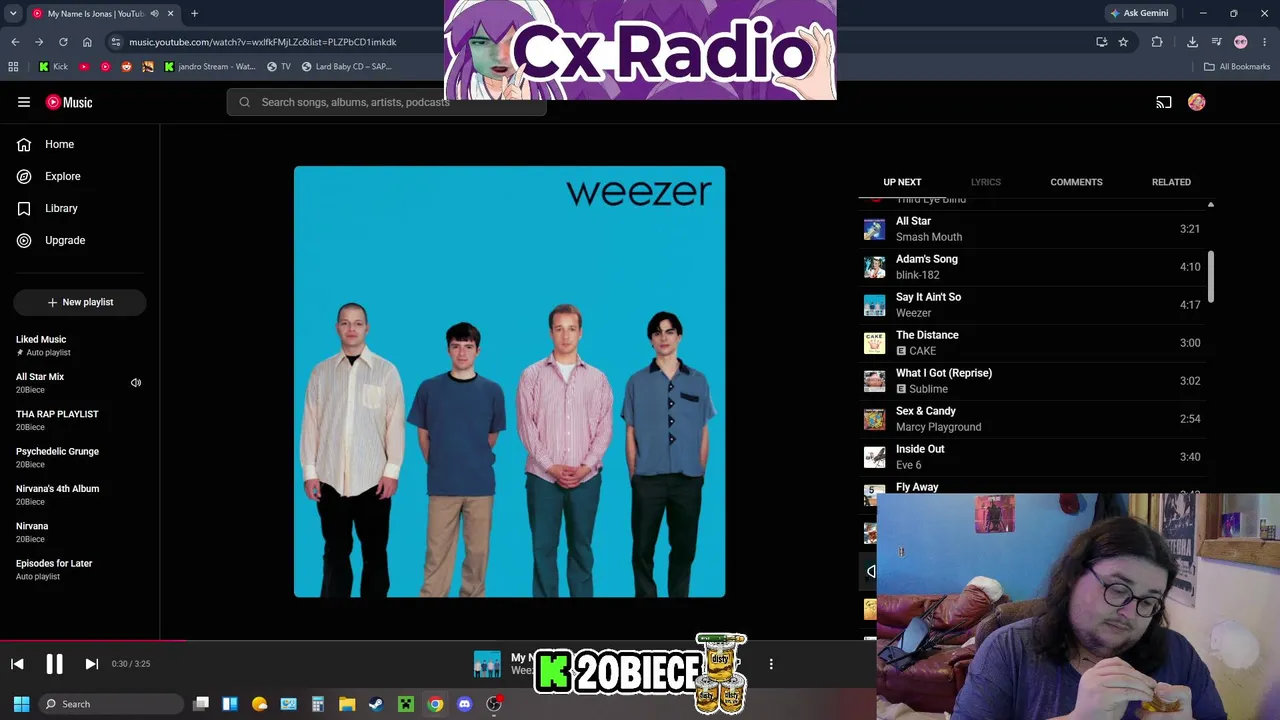Switch to the RELATED tab
The image size is (1280, 720).
click(1171, 182)
